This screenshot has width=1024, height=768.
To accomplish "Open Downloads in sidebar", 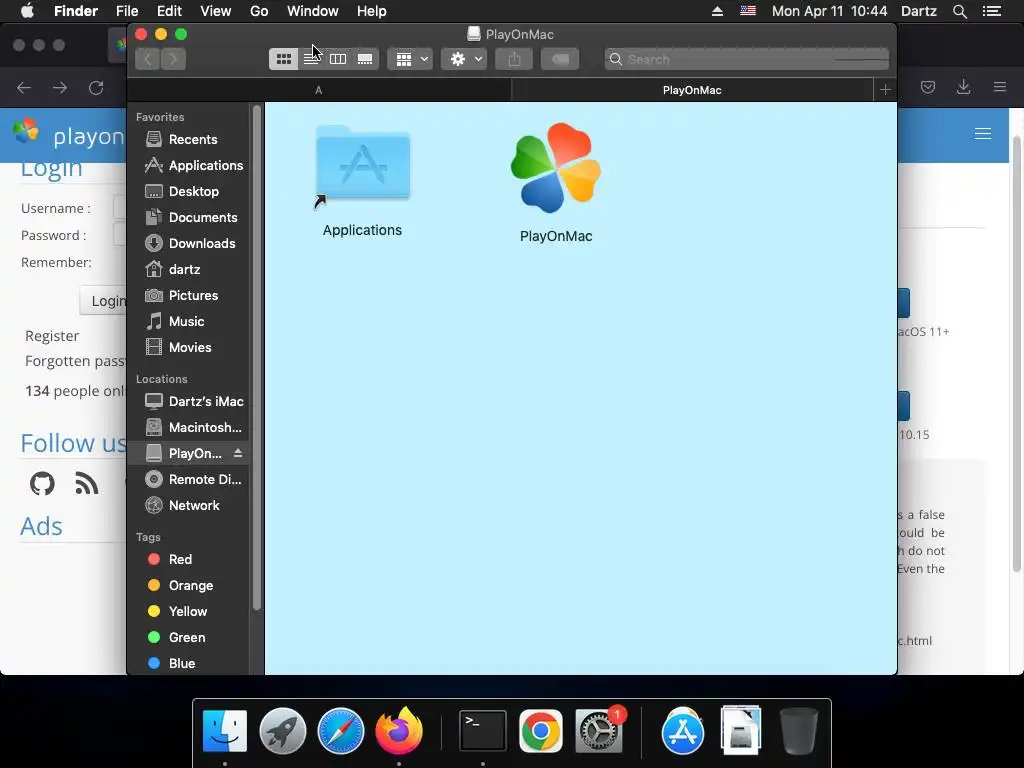I will click(x=189, y=244).
